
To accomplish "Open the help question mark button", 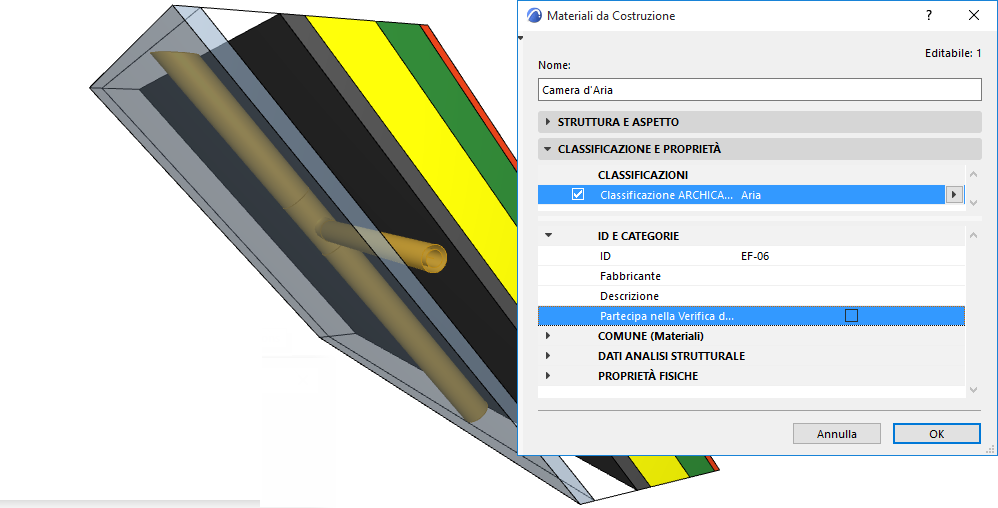I will (x=929, y=15).
